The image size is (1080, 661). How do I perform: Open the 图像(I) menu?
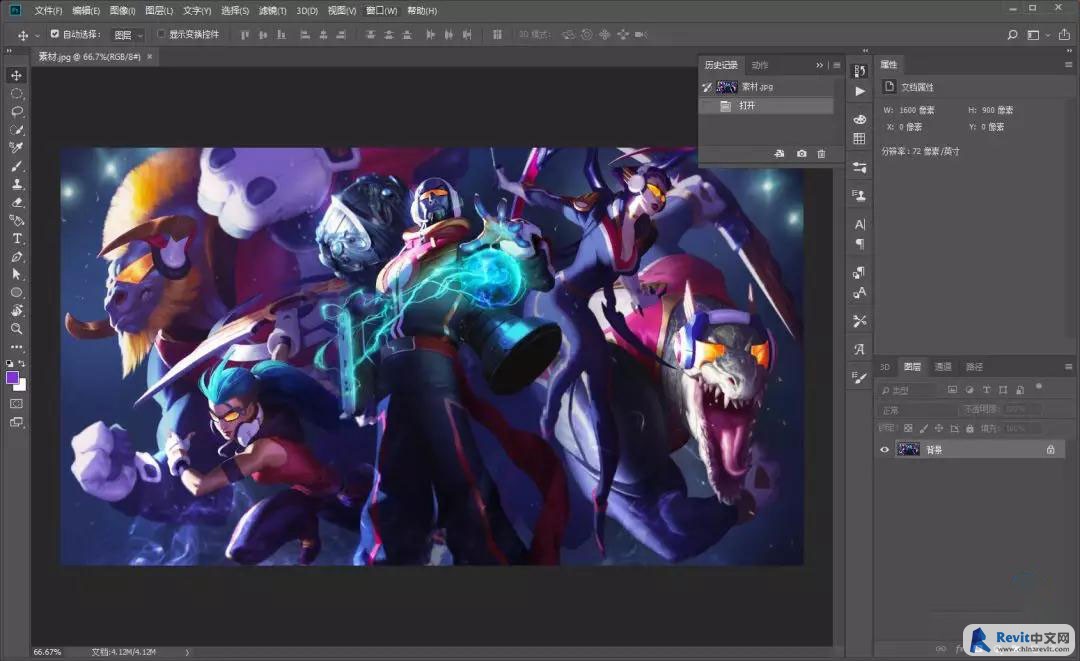(123, 10)
